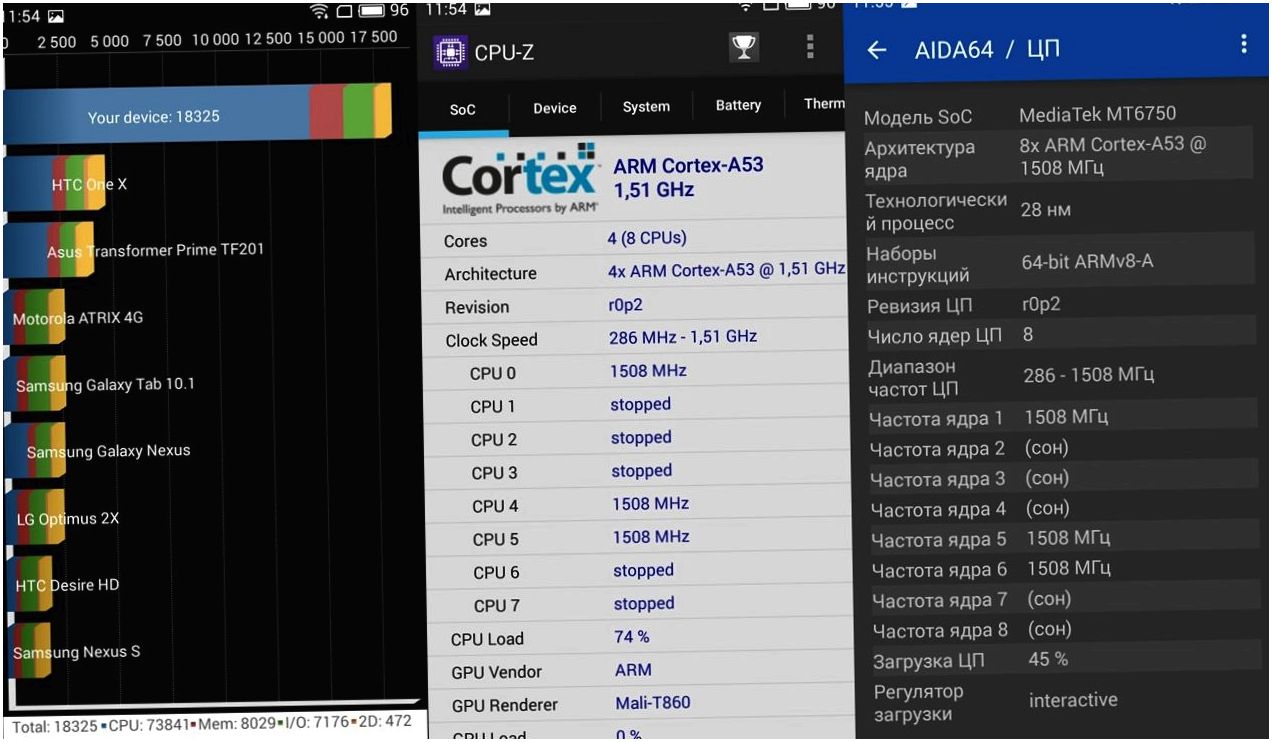Open the CPU-Z overflow menu
This screenshot has height=742, width=1272.
[810, 47]
